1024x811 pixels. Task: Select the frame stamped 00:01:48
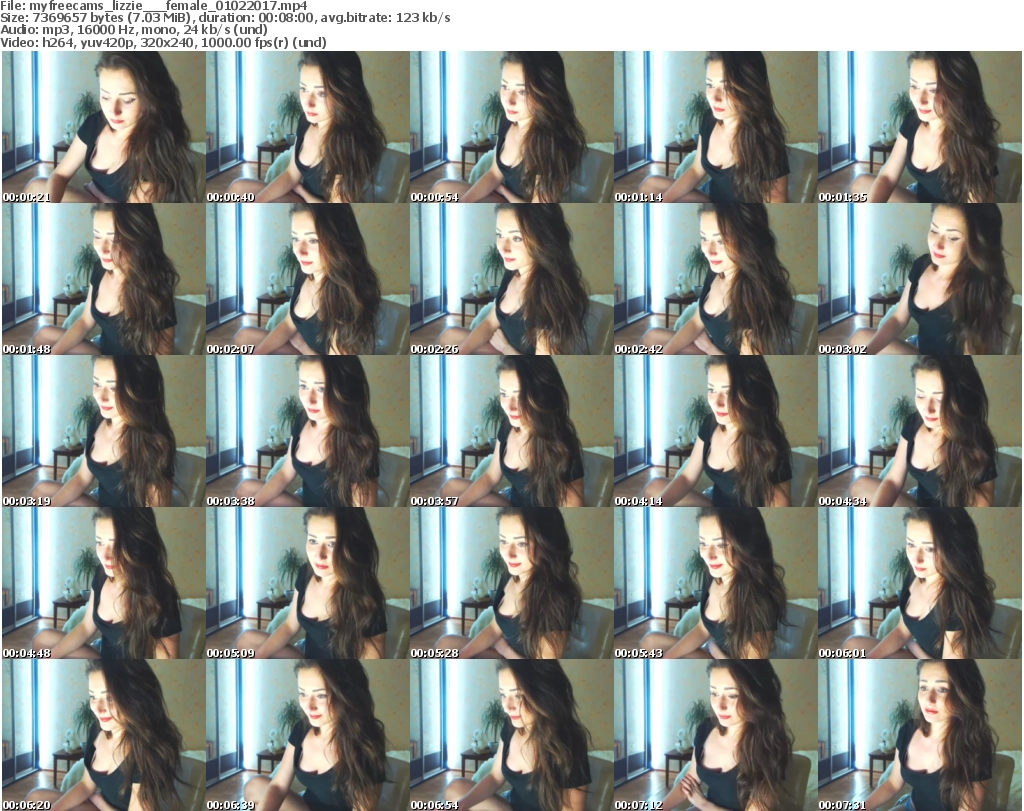[x=104, y=279]
